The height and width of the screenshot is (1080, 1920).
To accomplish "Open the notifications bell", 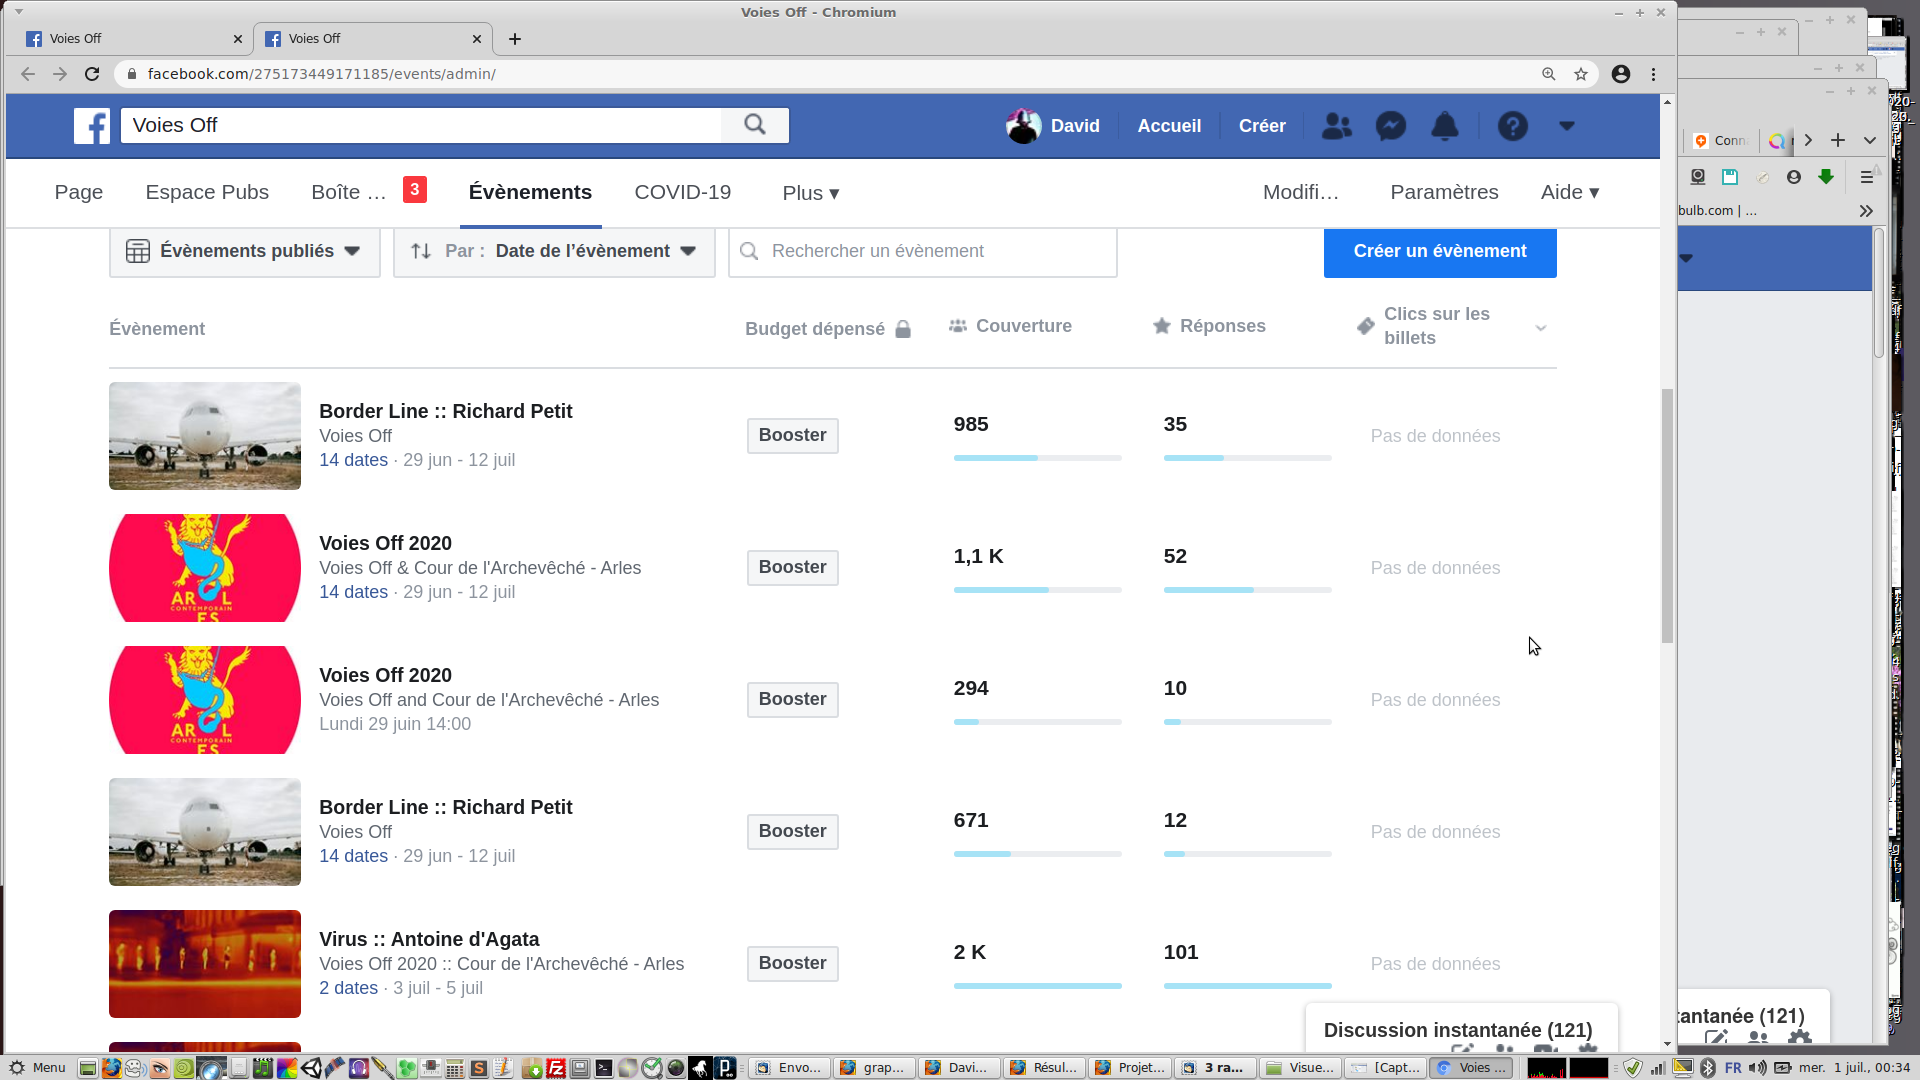I will pyautogui.click(x=1445, y=126).
